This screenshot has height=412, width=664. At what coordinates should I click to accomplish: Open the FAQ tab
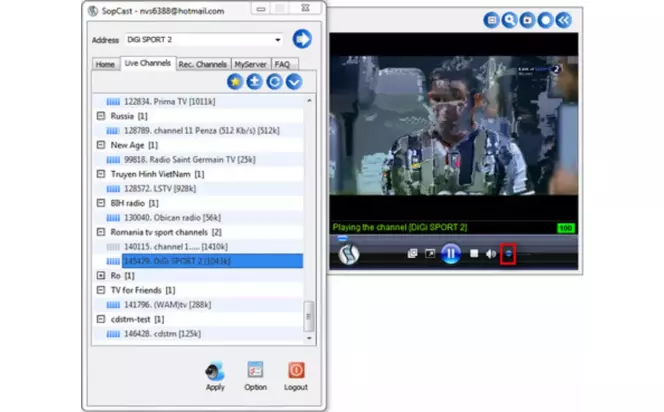tap(283, 64)
